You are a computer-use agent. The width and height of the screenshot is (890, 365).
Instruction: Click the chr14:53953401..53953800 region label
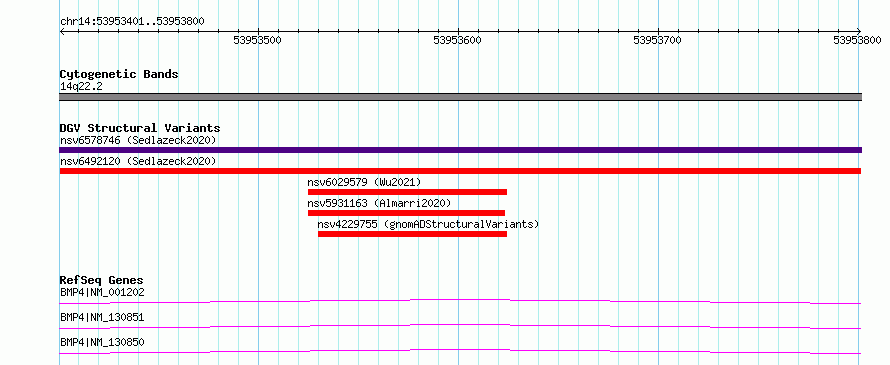pos(132,22)
